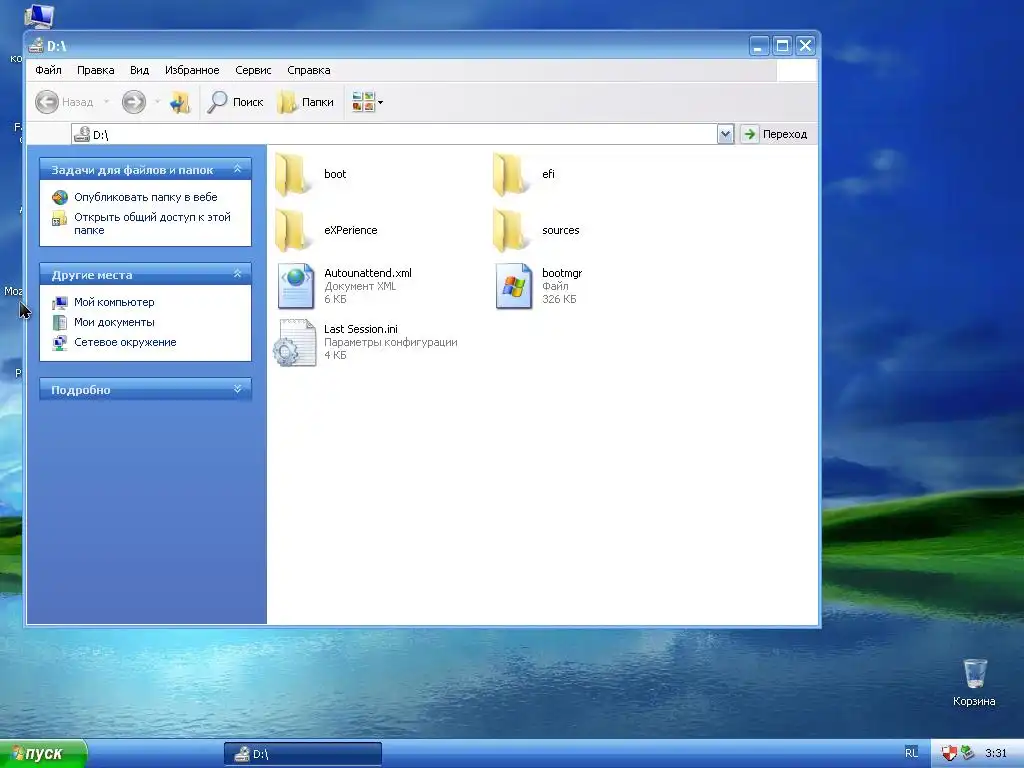
Task: Click the RL language indicator
Action: point(911,753)
